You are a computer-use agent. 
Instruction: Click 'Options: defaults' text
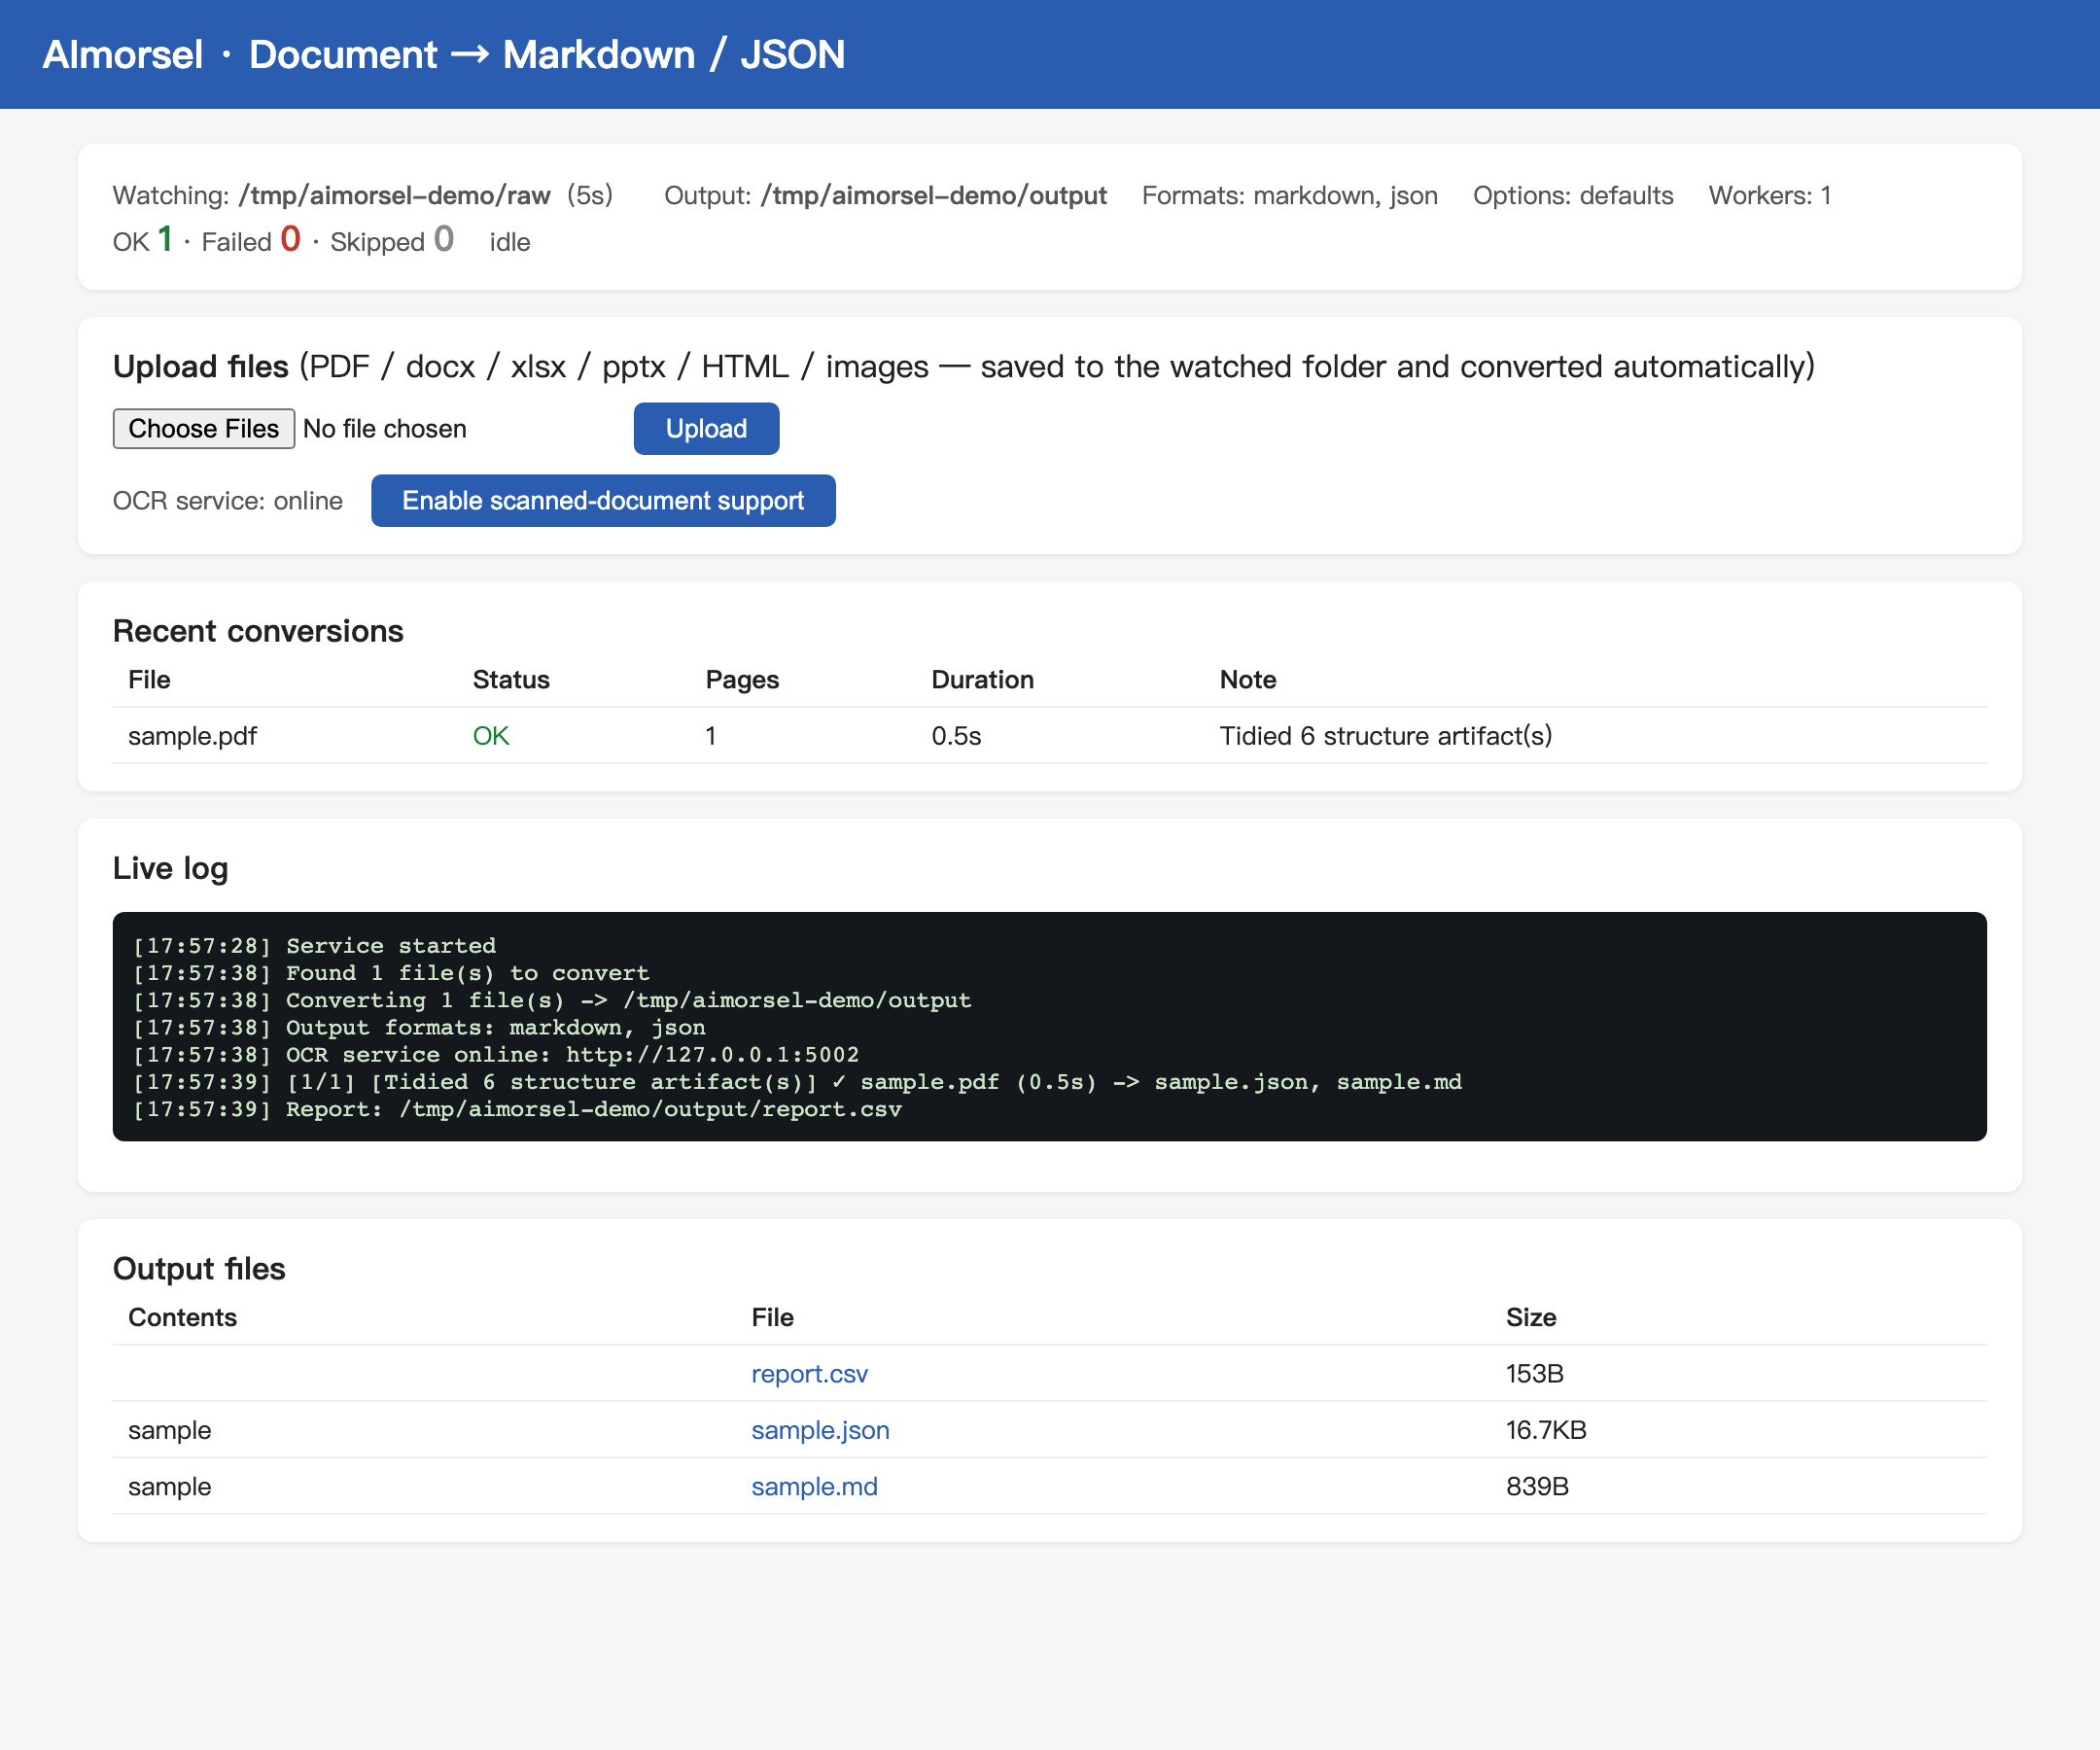coord(1572,195)
